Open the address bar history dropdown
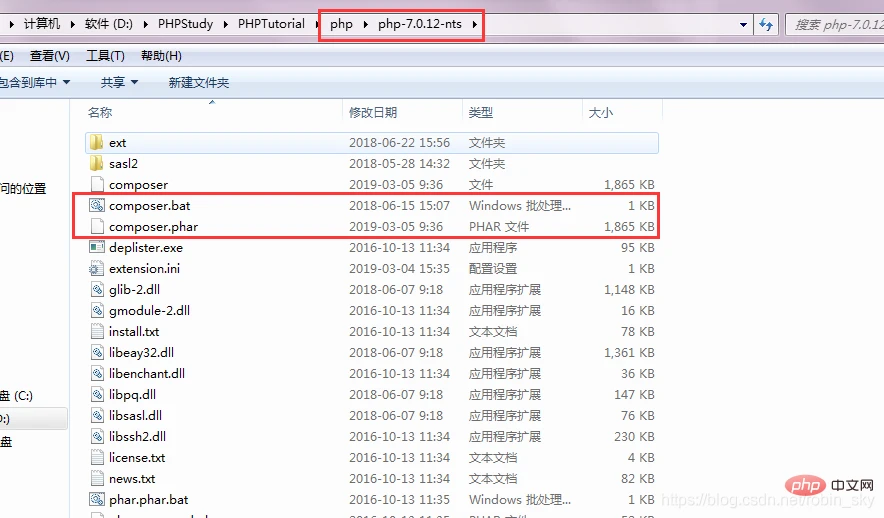 743,24
